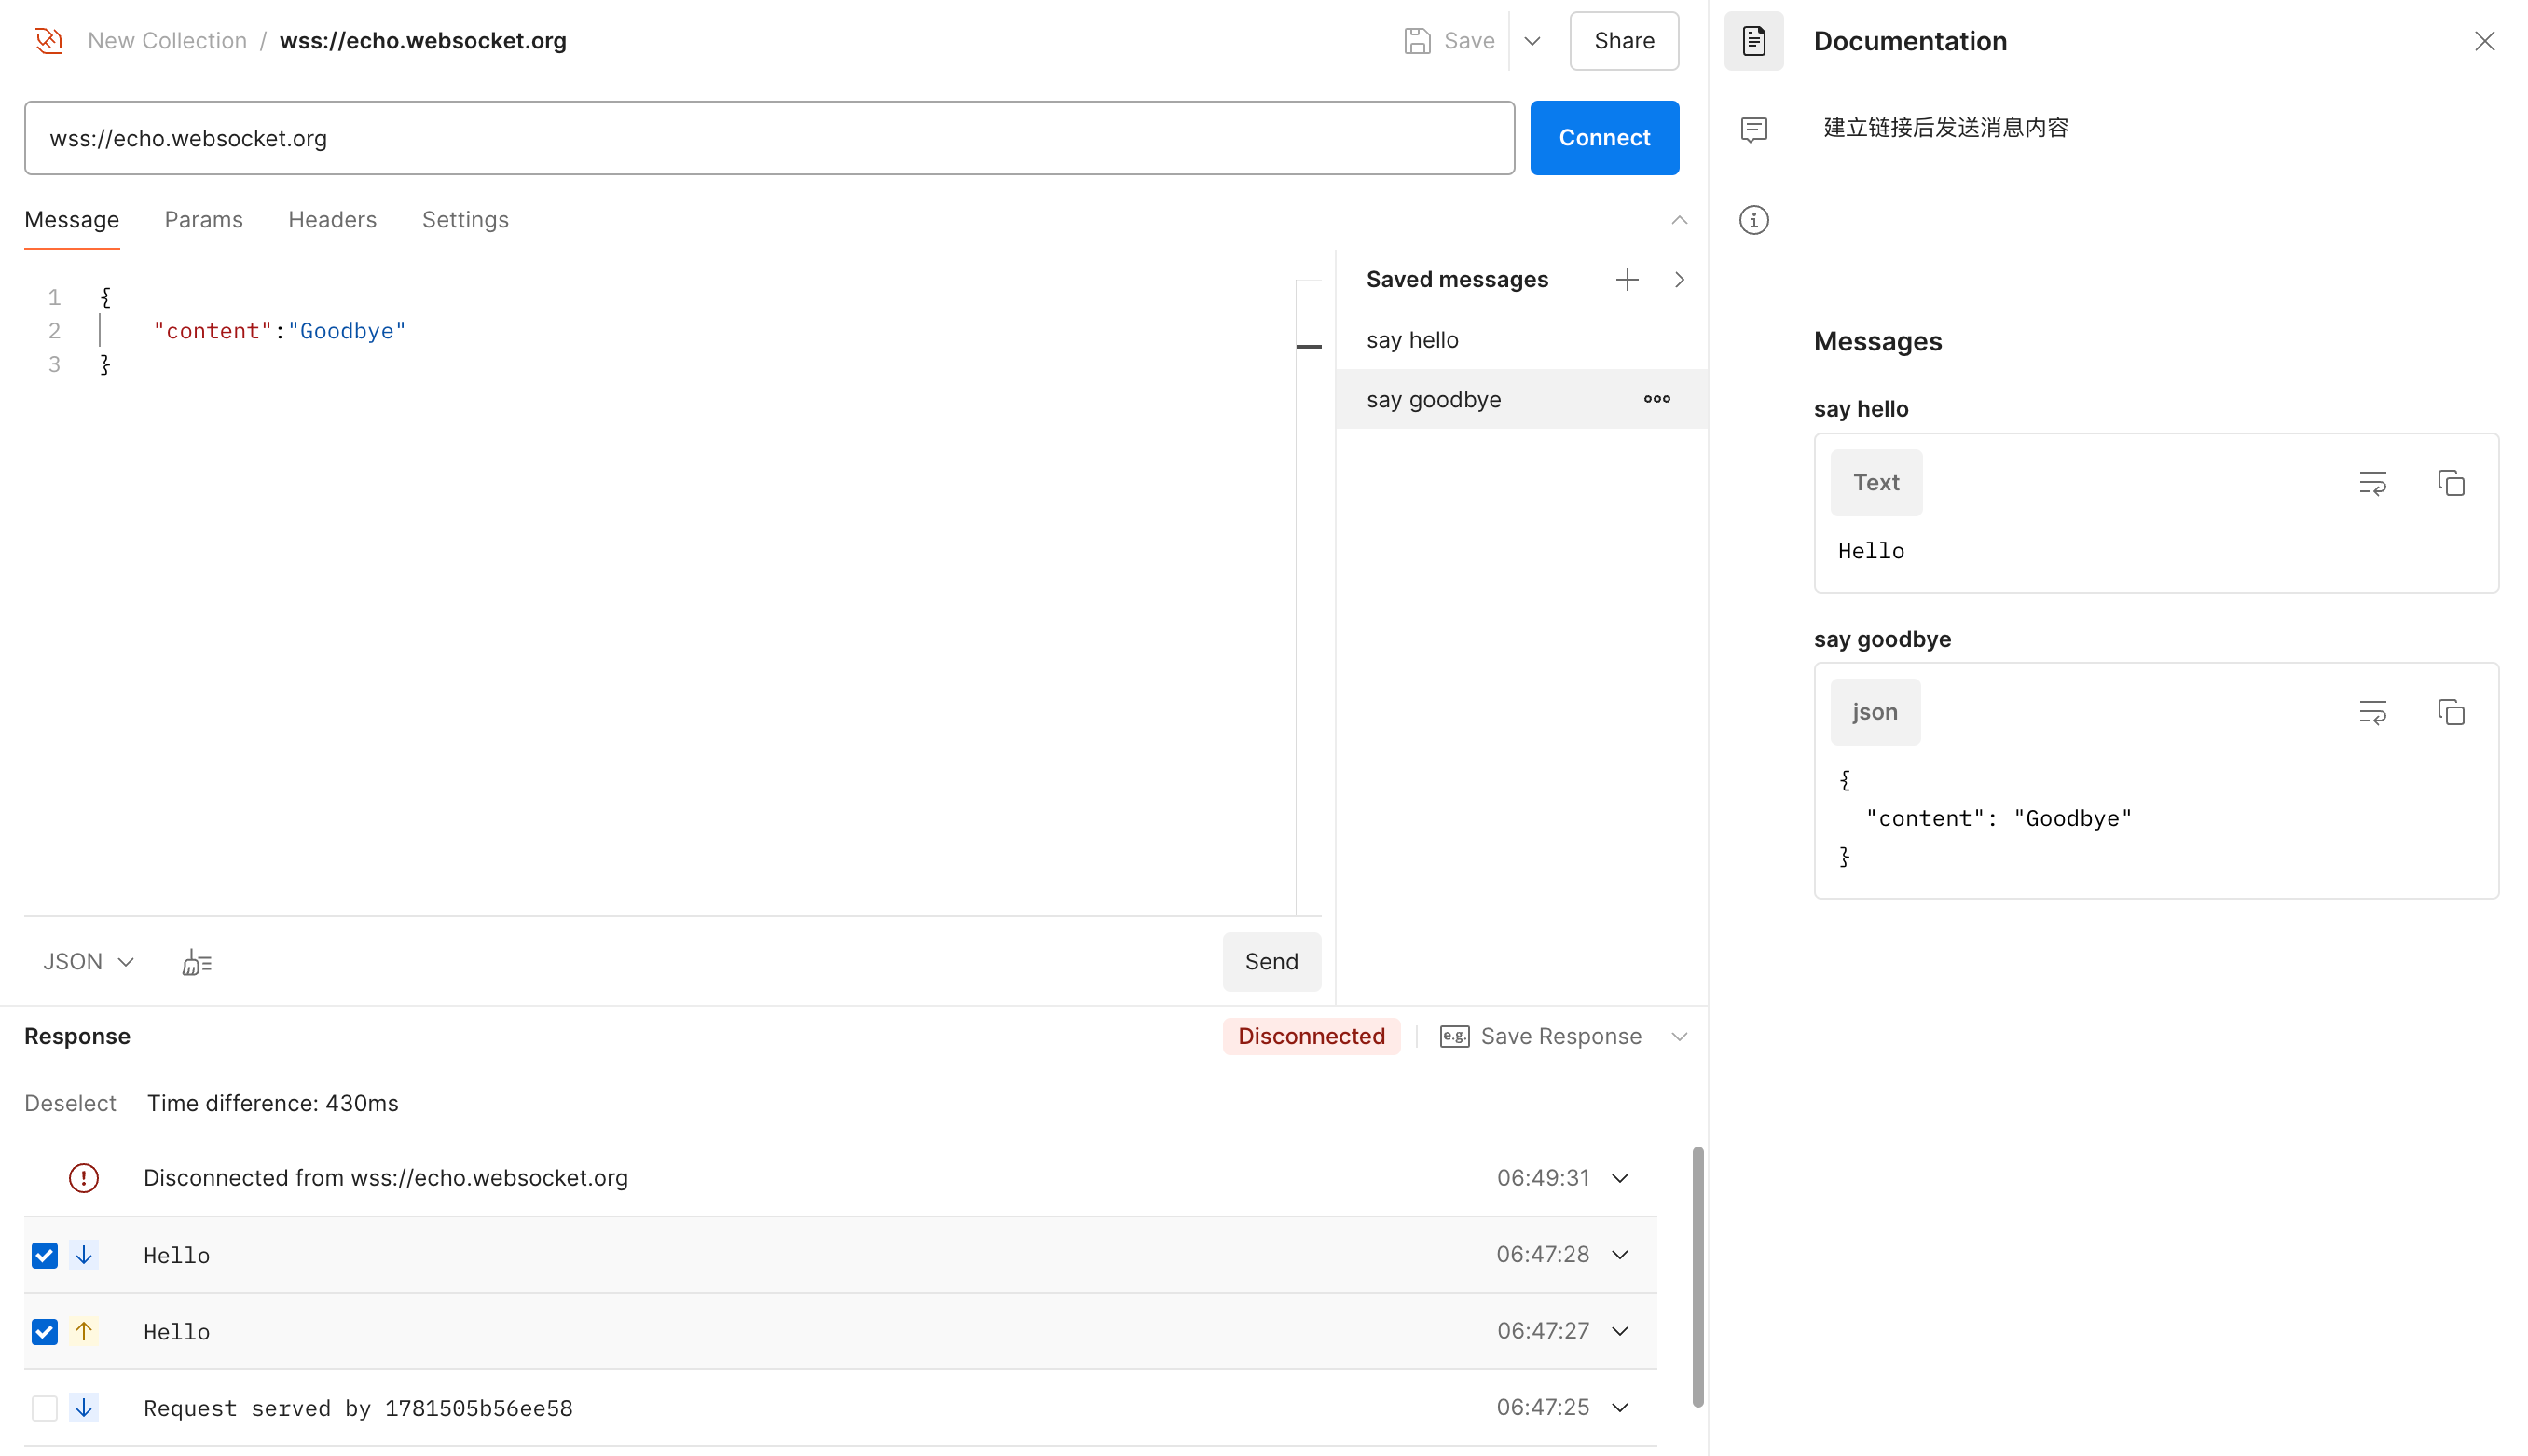Select the Message tab
This screenshot has width=2528, height=1456.
71,220
